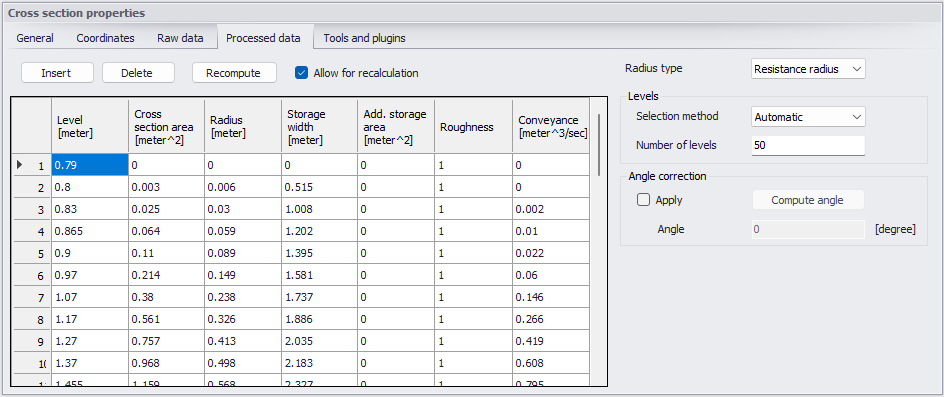Viewport: 944px width, 397px height.
Task: Click cross section area cell 0.968
Action: [x=166, y=363]
